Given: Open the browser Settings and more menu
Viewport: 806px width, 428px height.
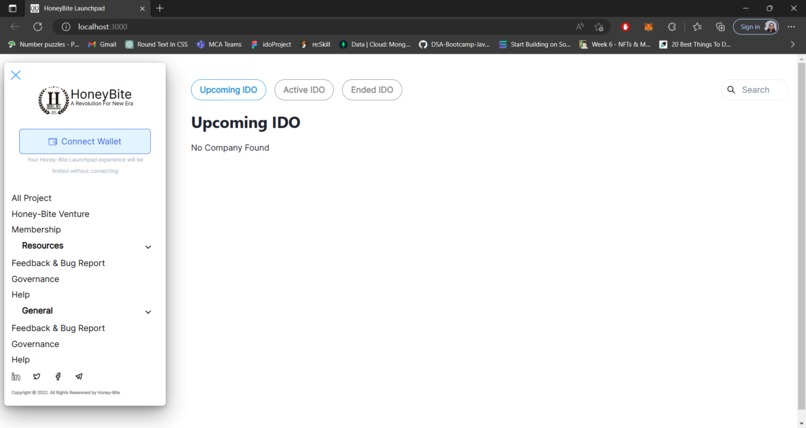Looking at the screenshot, I should pyautogui.click(x=791, y=27).
